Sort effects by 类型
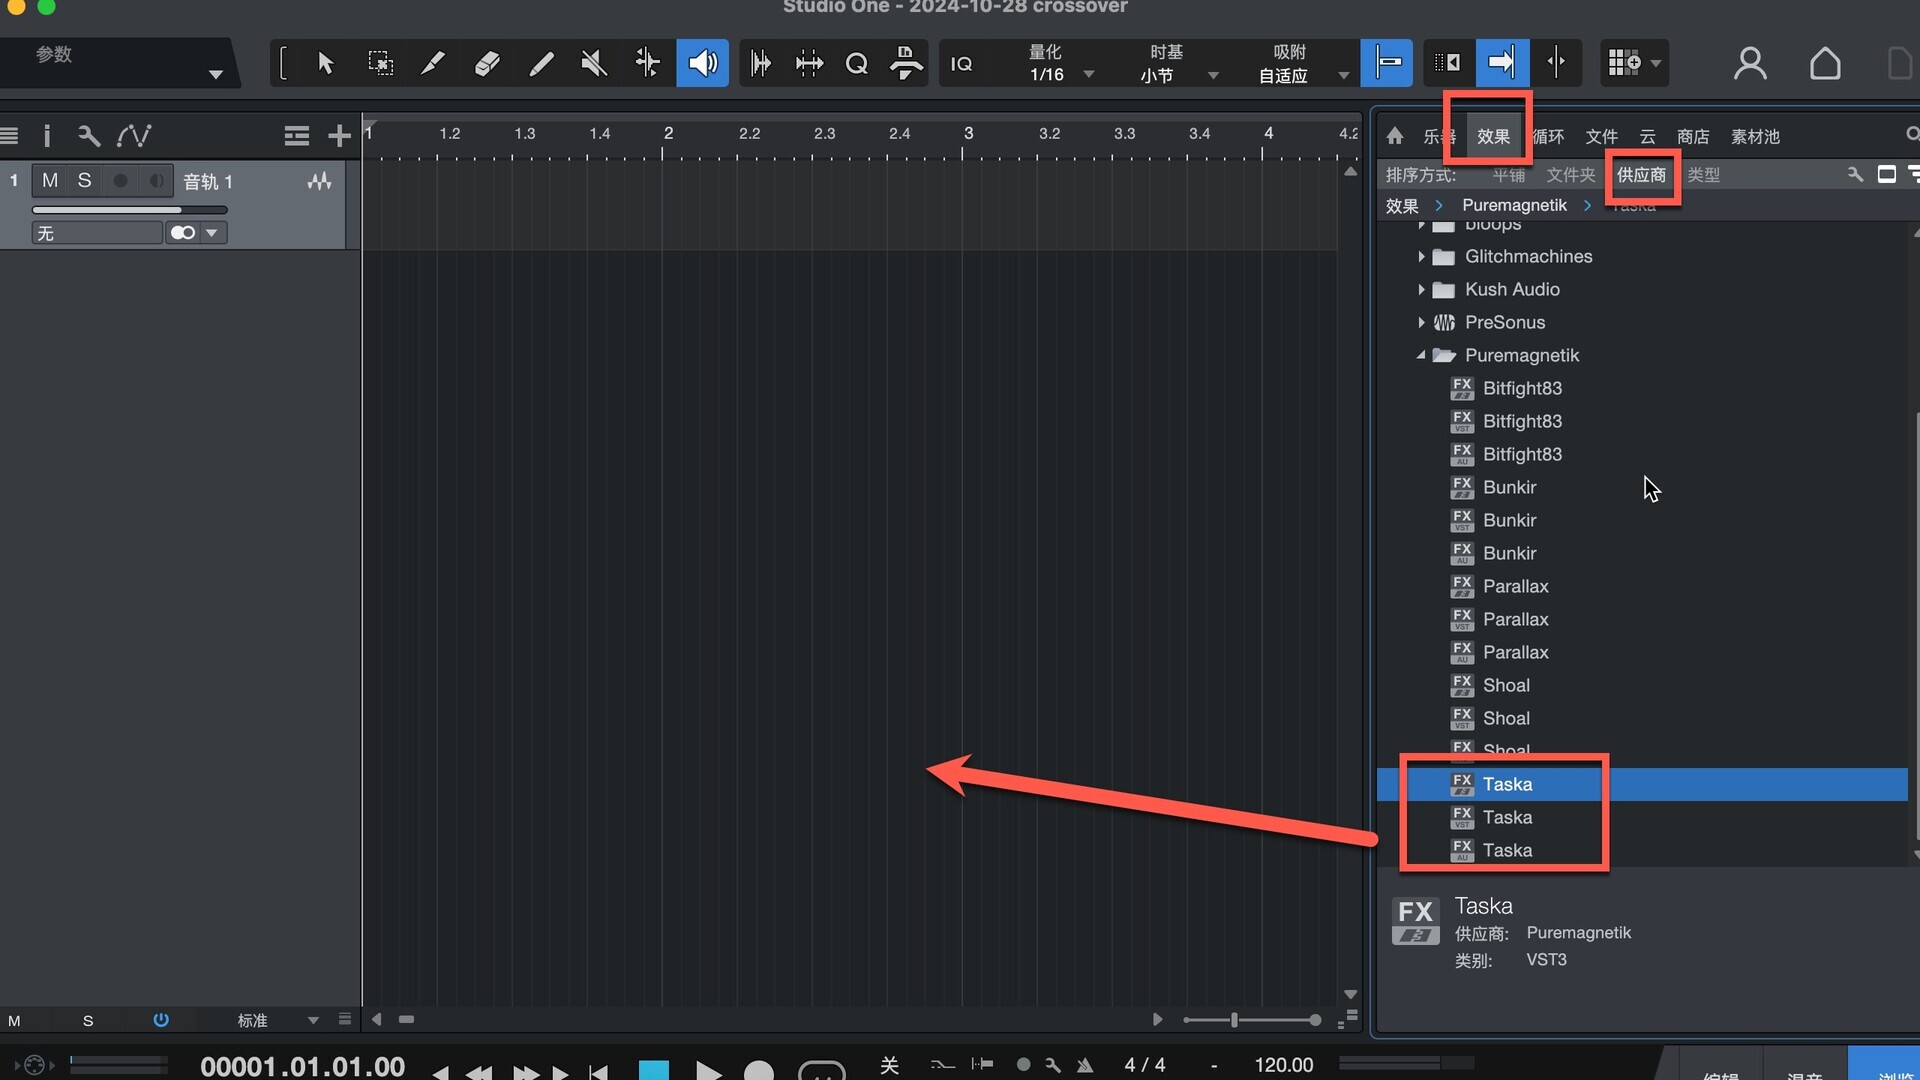The image size is (1920, 1080). pos(1704,175)
